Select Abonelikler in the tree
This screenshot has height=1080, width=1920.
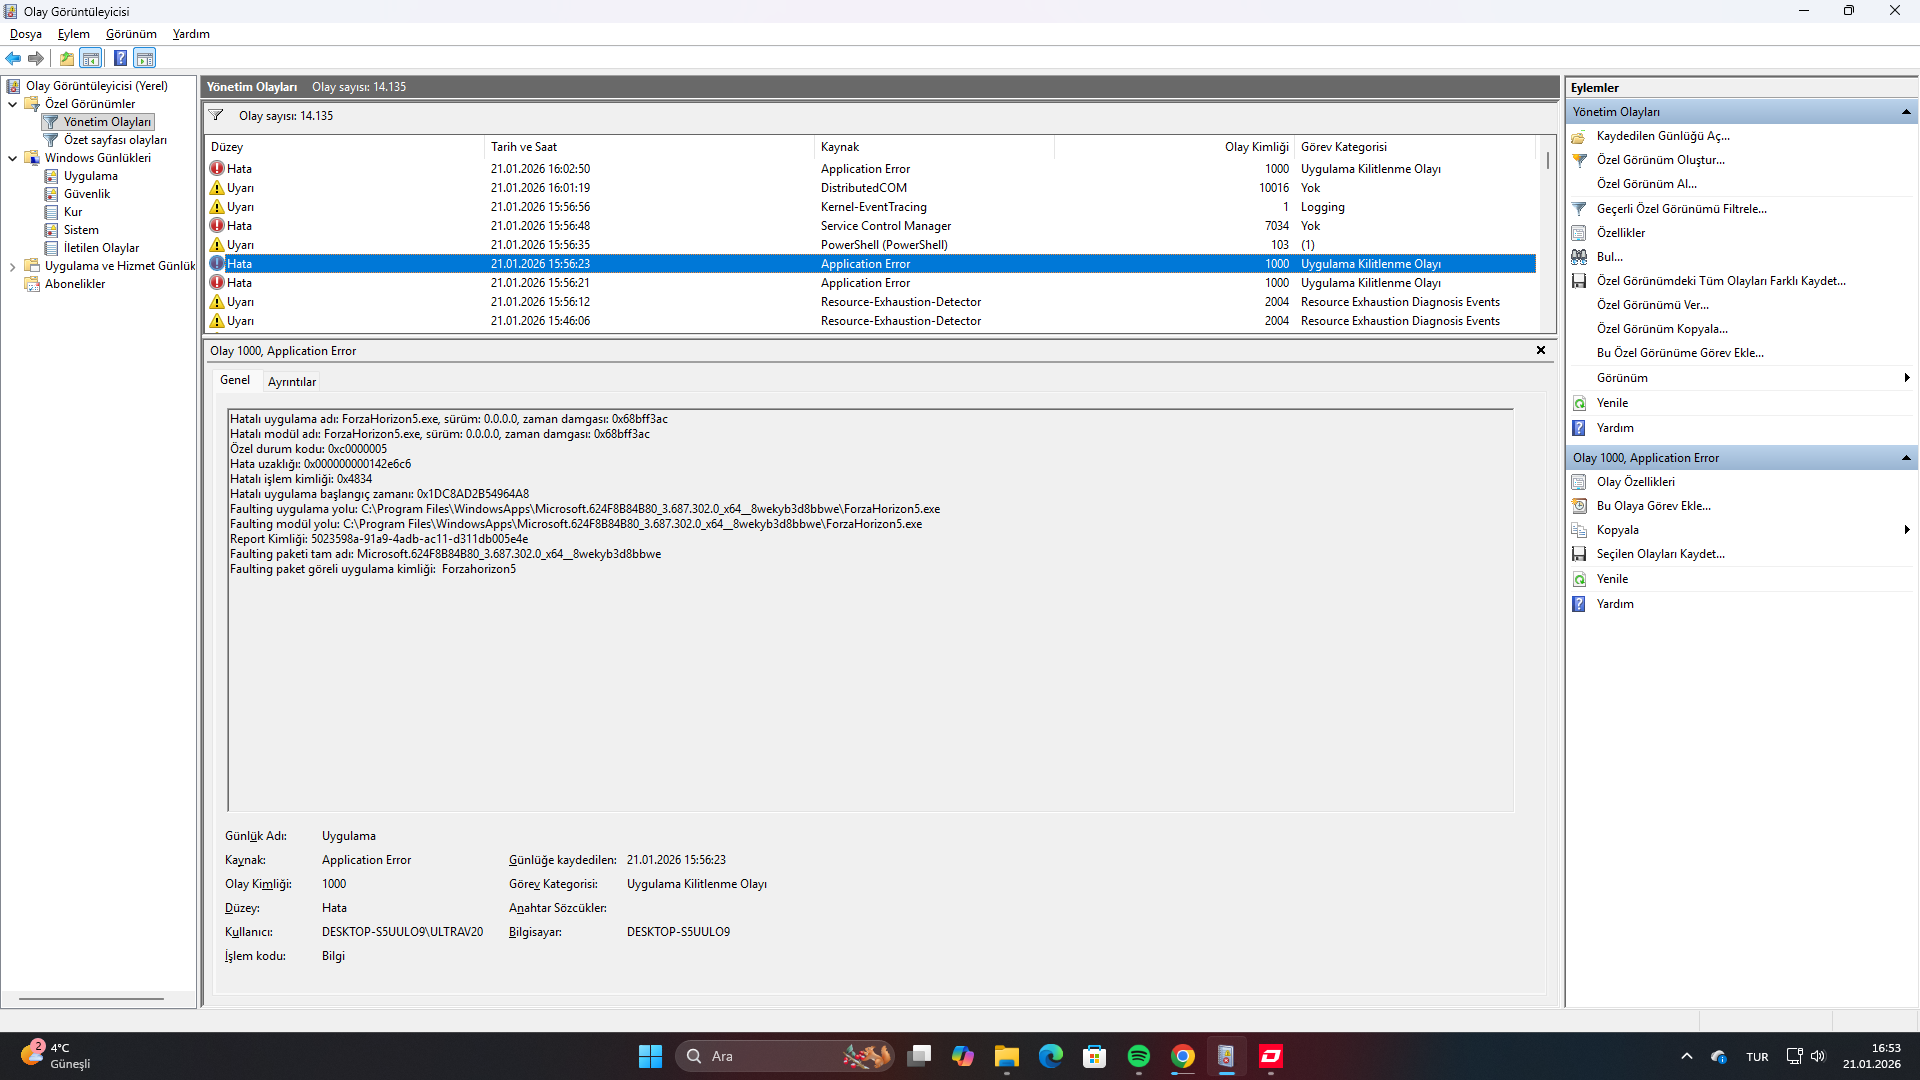click(x=75, y=284)
